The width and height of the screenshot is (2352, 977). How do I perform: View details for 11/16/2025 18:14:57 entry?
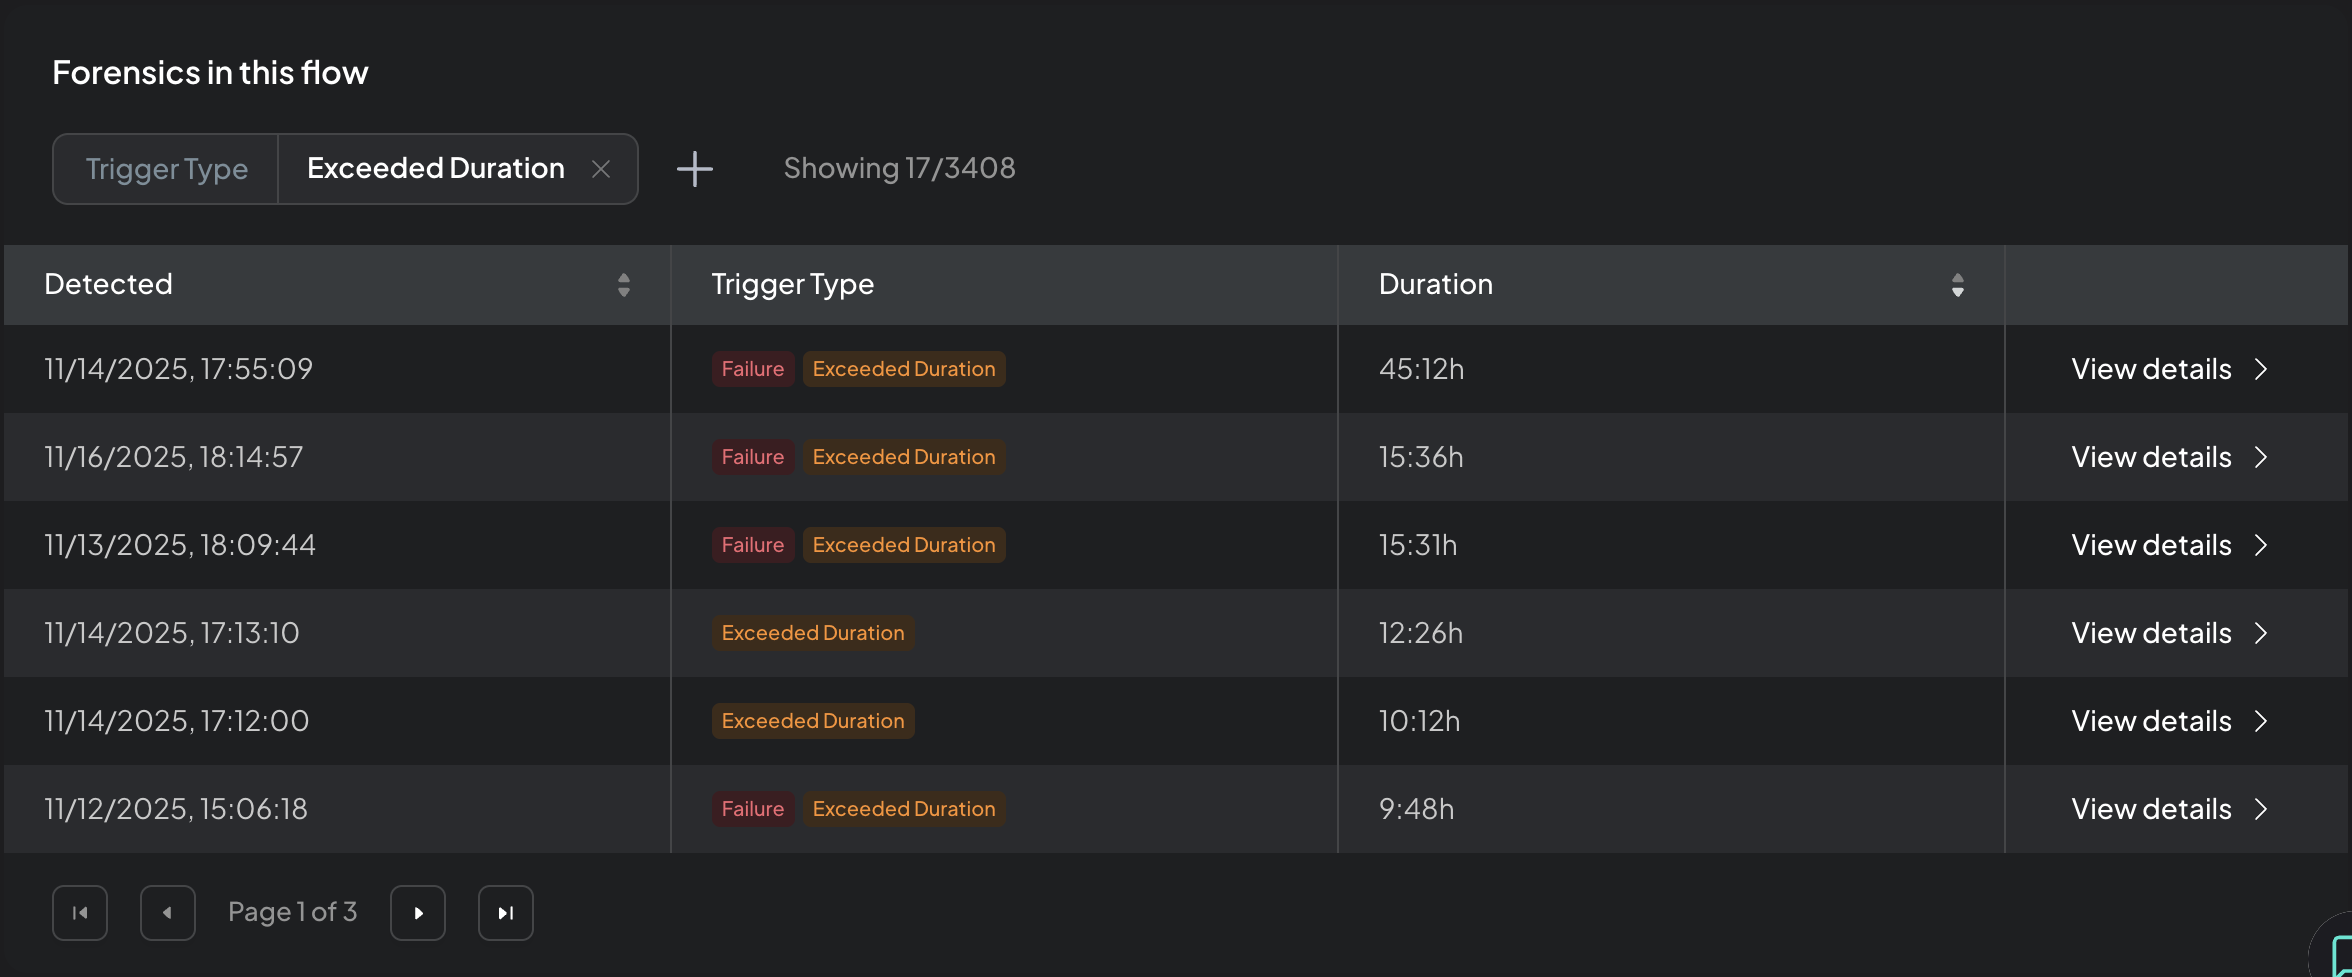(x=2151, y=457)
